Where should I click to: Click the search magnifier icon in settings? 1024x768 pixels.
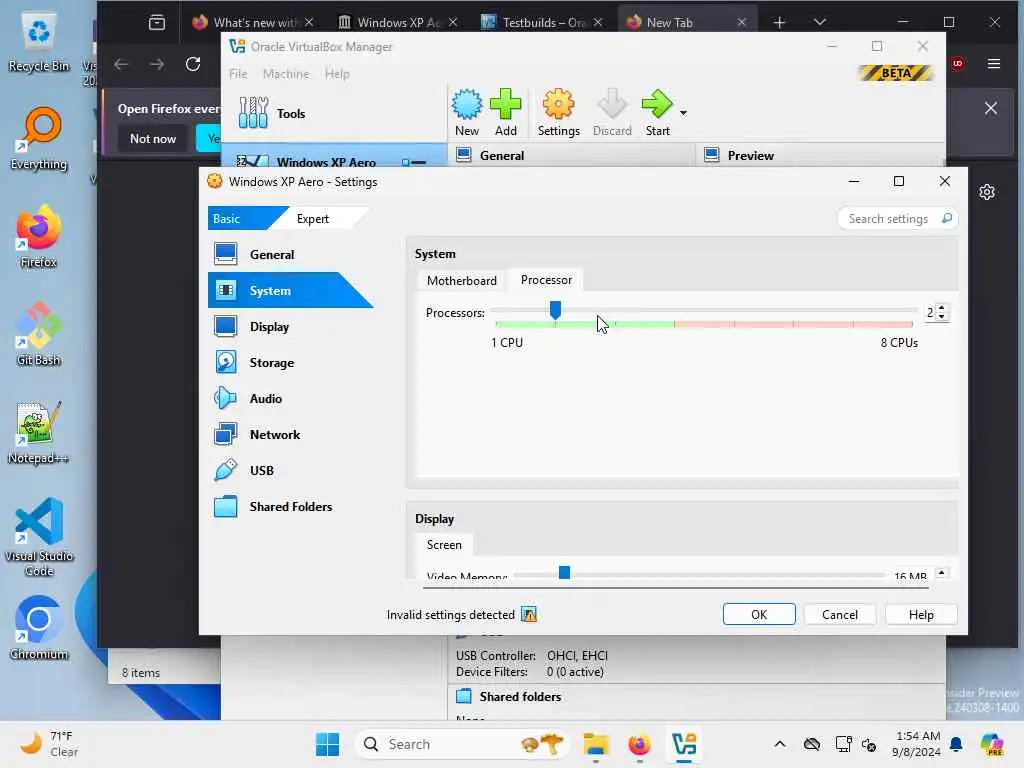tap(946, 218)
